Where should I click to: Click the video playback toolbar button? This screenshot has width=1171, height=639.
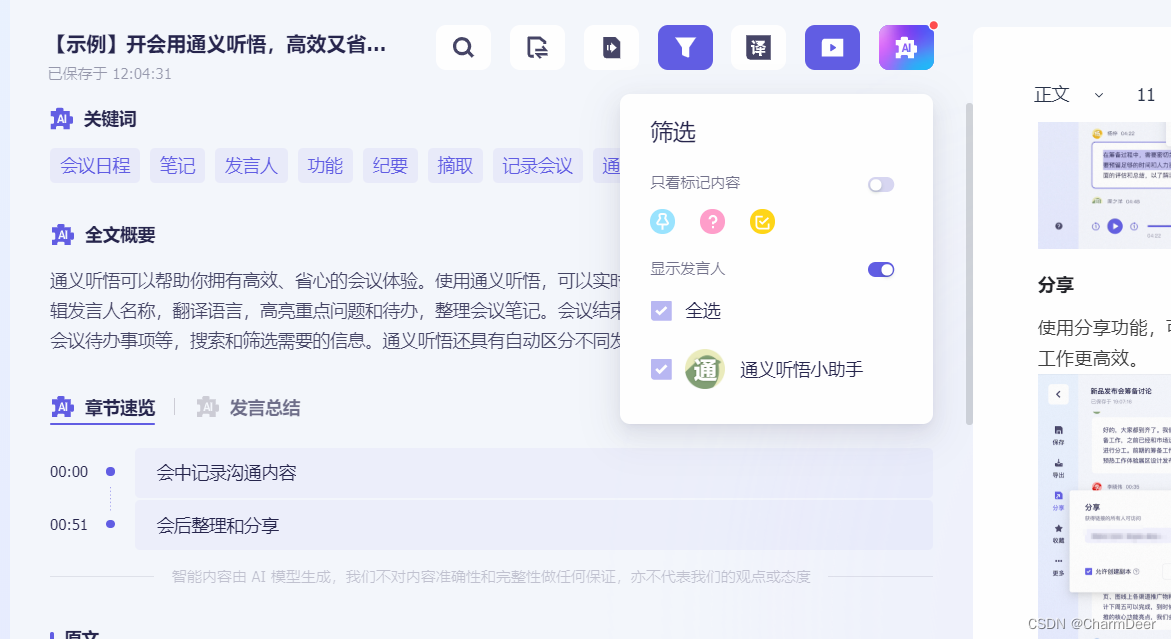pos(832,48)
